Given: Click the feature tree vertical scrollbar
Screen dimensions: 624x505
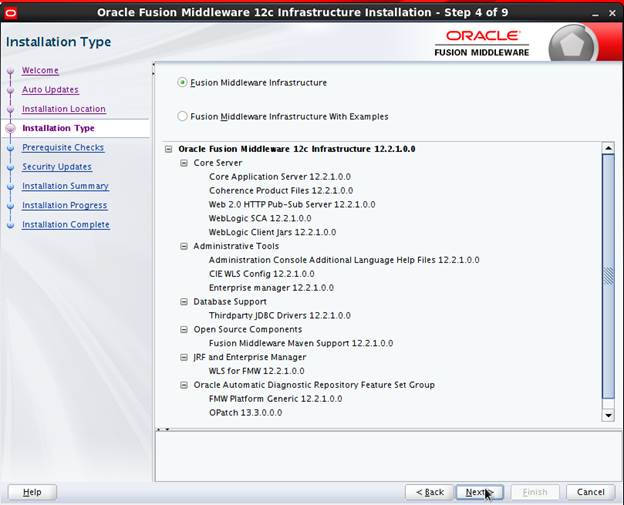Looking at the screenshot, I should [608, 278].
